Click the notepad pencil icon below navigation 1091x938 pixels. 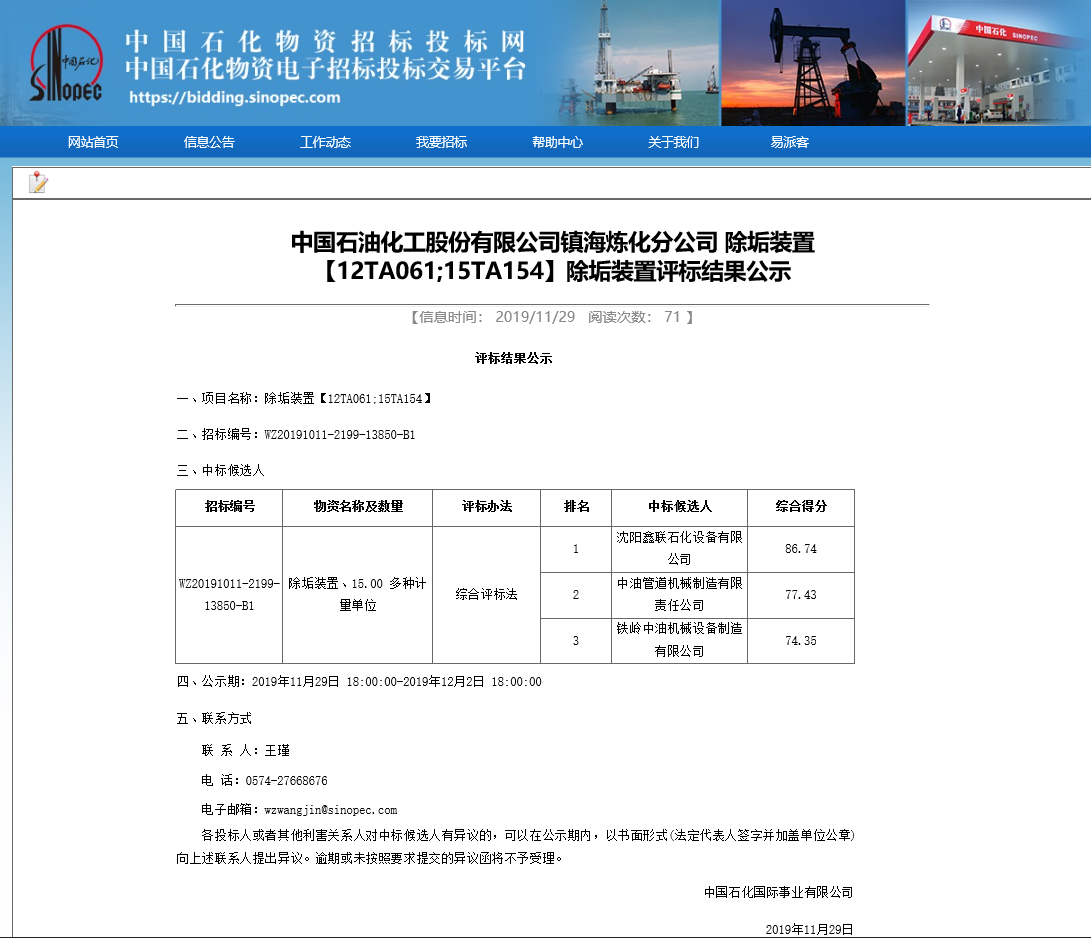38,182
